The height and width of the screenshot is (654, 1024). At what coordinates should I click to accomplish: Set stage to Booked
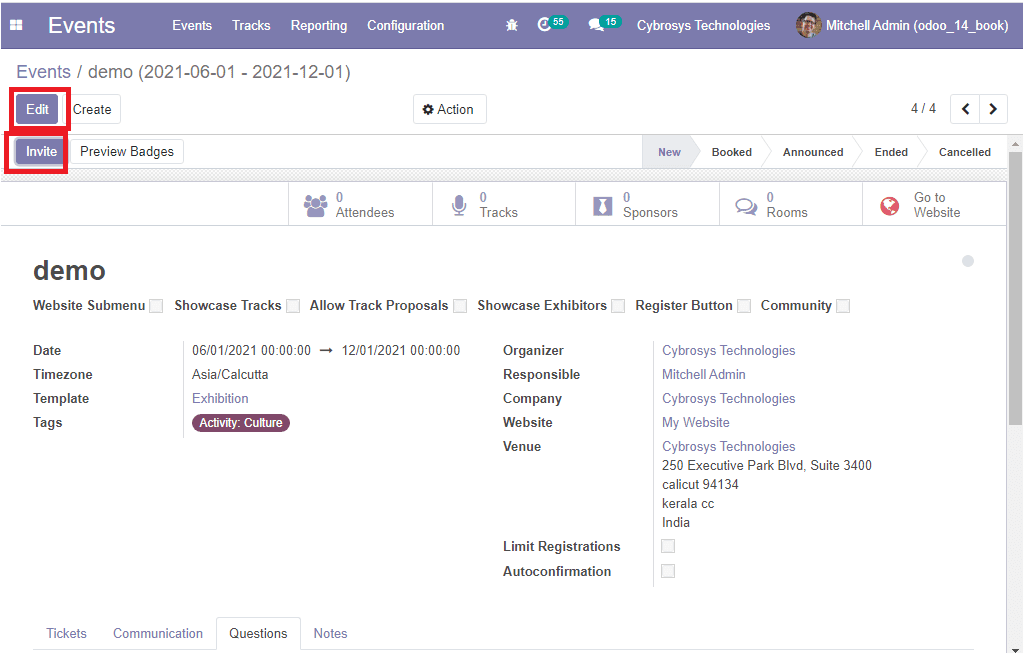tap(731, 152)
